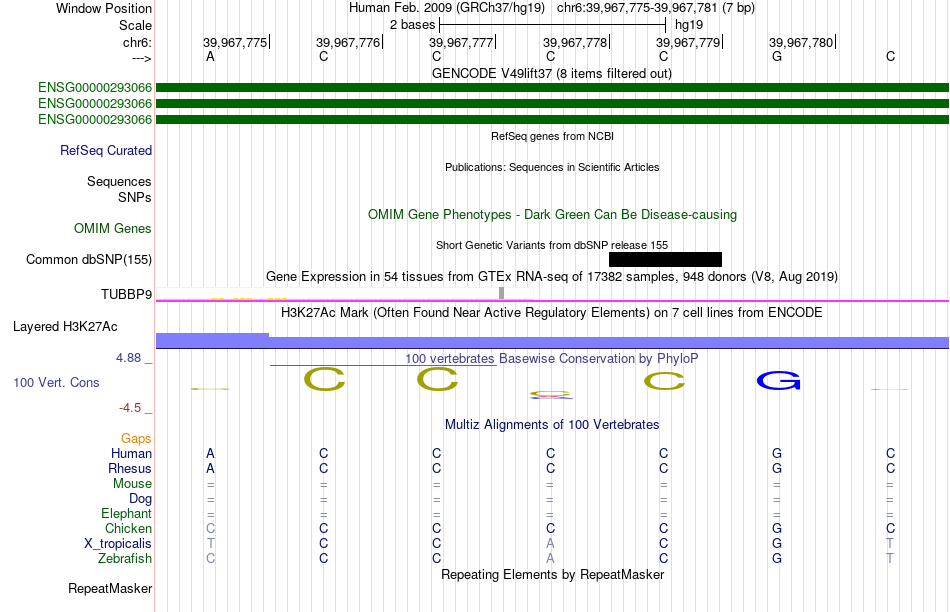Click the Sequences track label
Viewport: 950px width, 612px height.
point(119,182)
